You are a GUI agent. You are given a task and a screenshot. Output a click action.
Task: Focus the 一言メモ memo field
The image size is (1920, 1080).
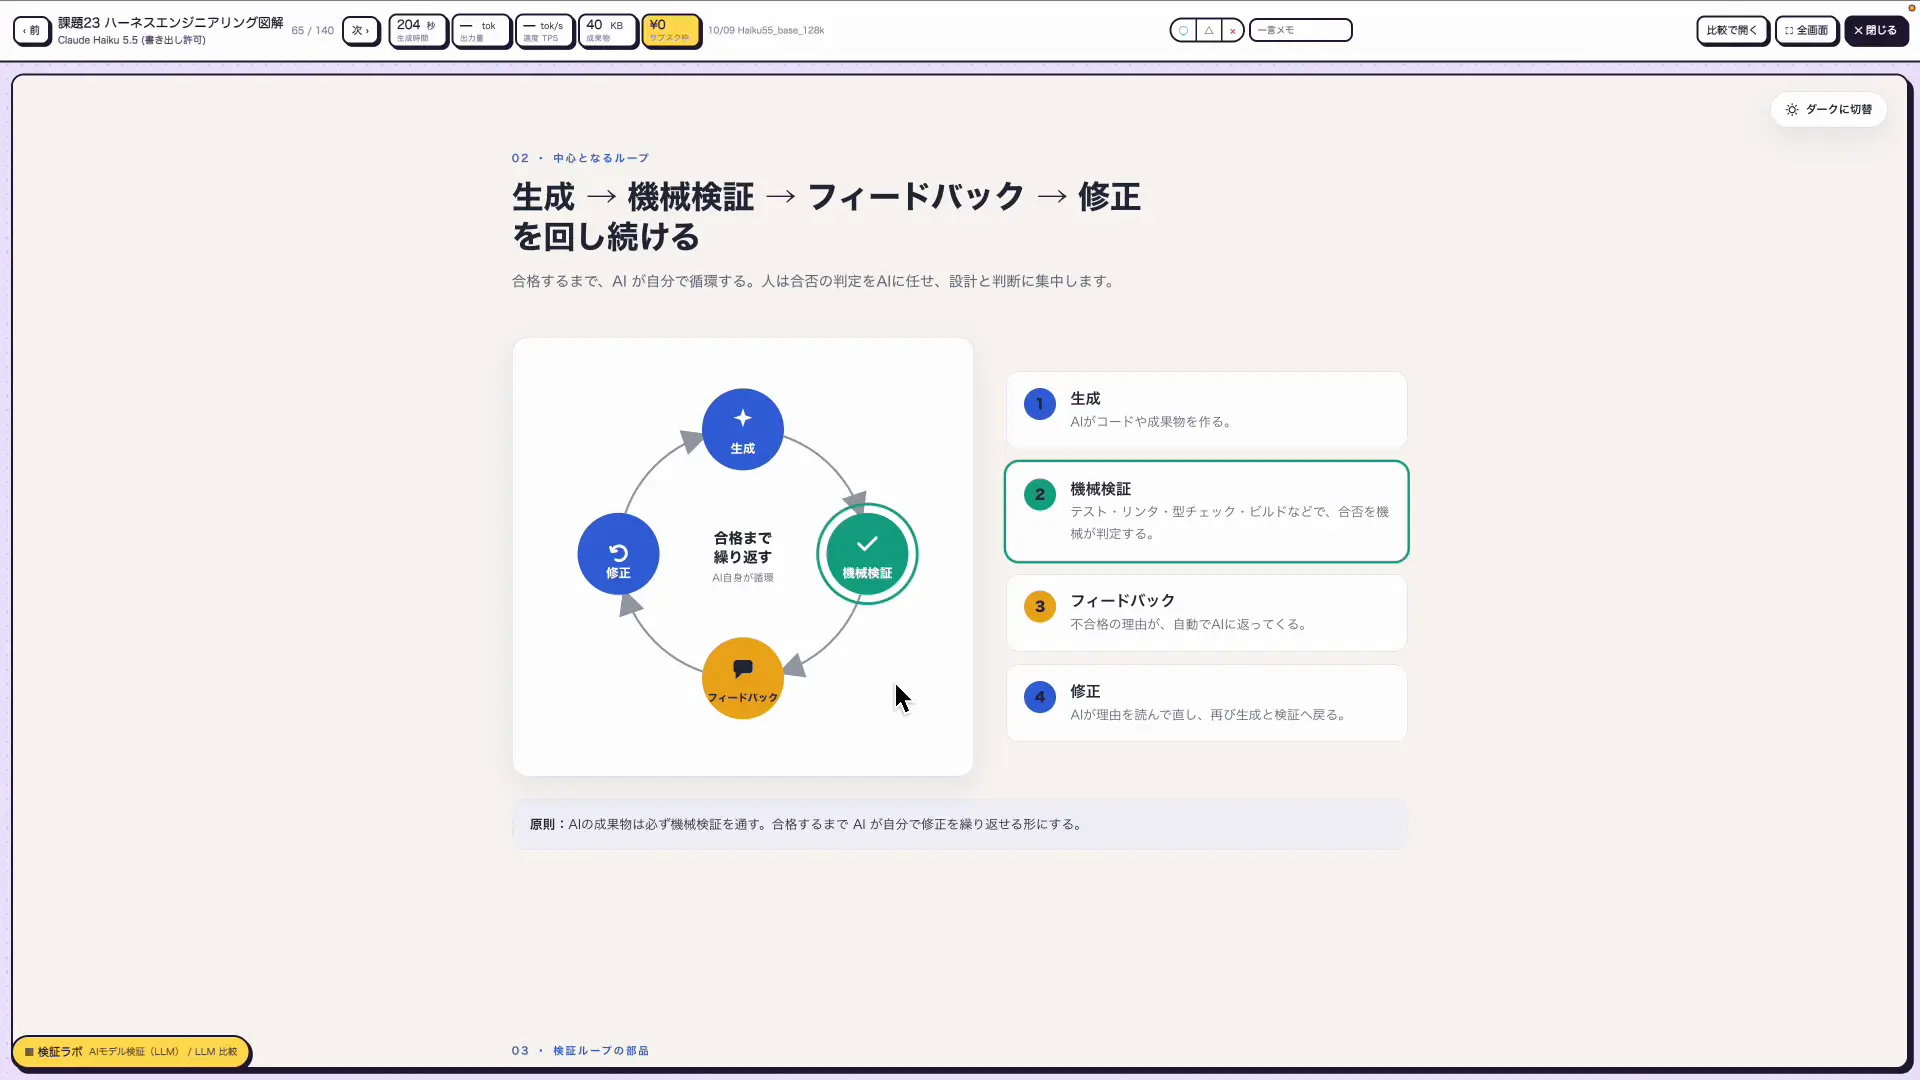coord(1300,30)
